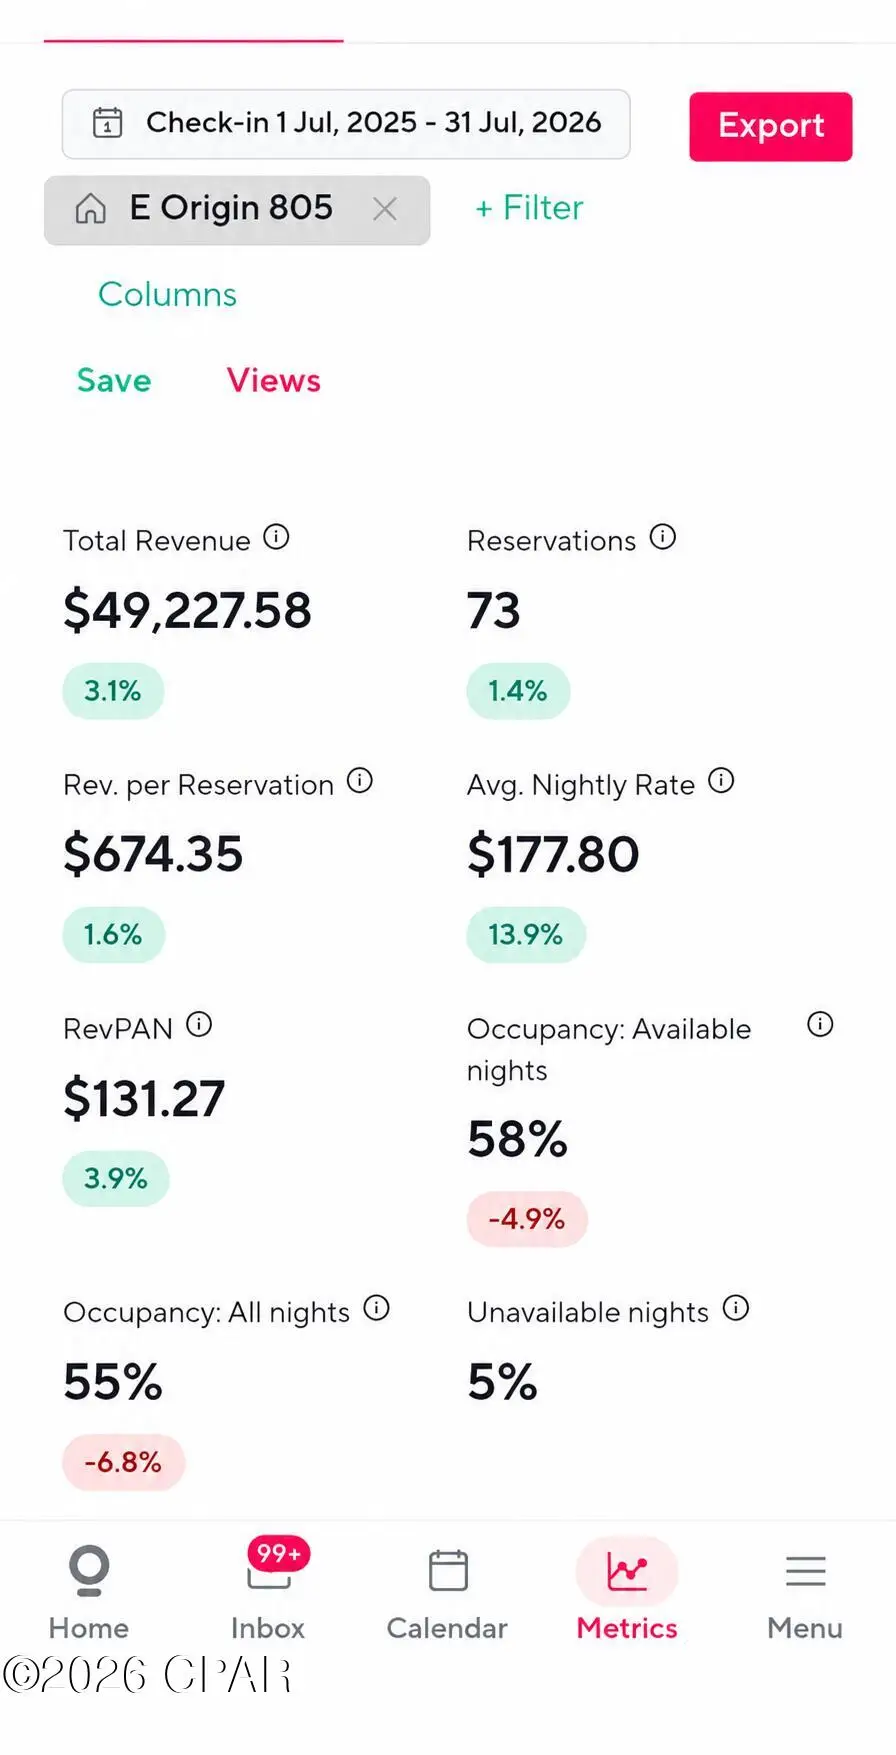Click the $674.35 revenue per reservation value

153,854
